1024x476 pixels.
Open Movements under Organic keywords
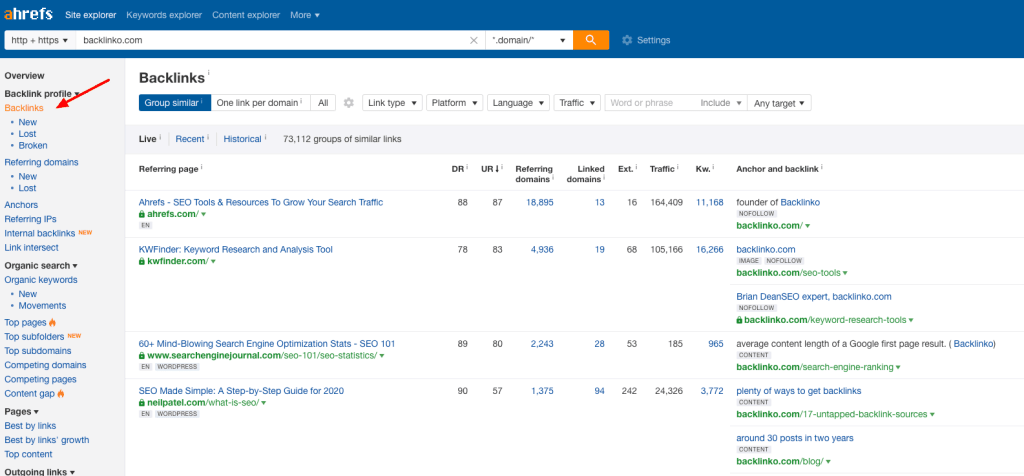(x=42, y=306)
